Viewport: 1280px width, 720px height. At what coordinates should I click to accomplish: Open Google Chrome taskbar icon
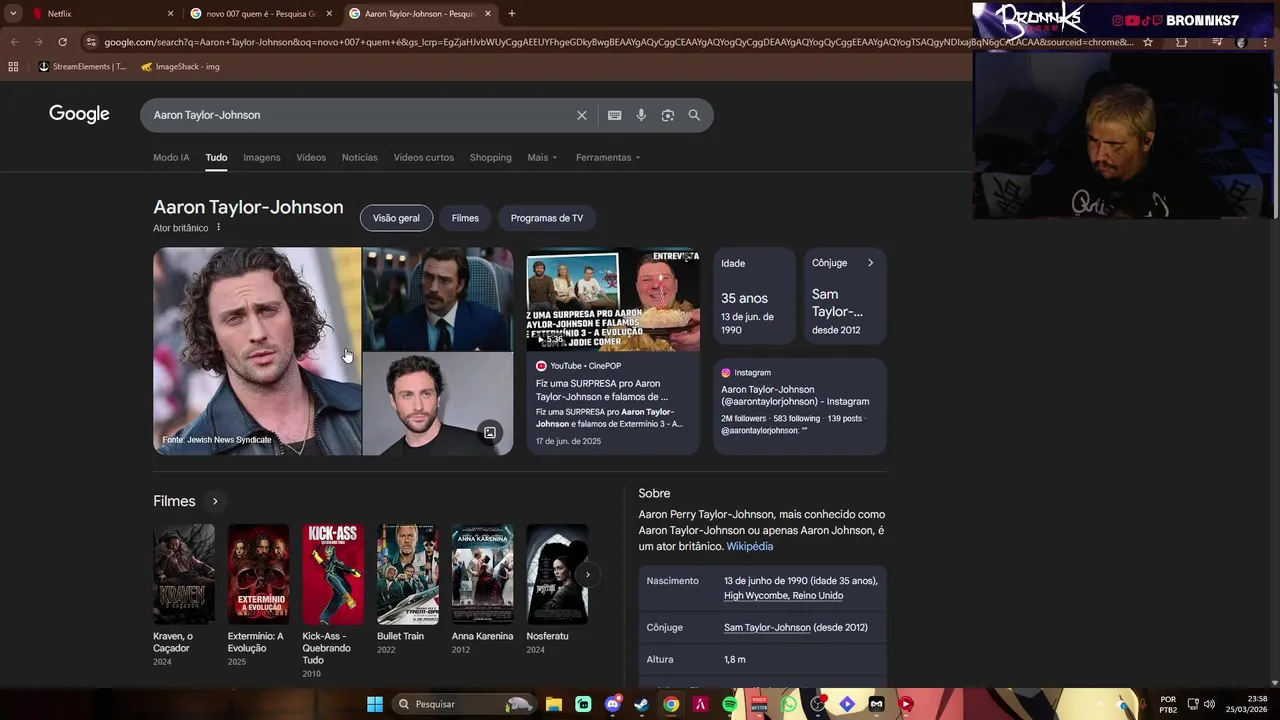671,704
